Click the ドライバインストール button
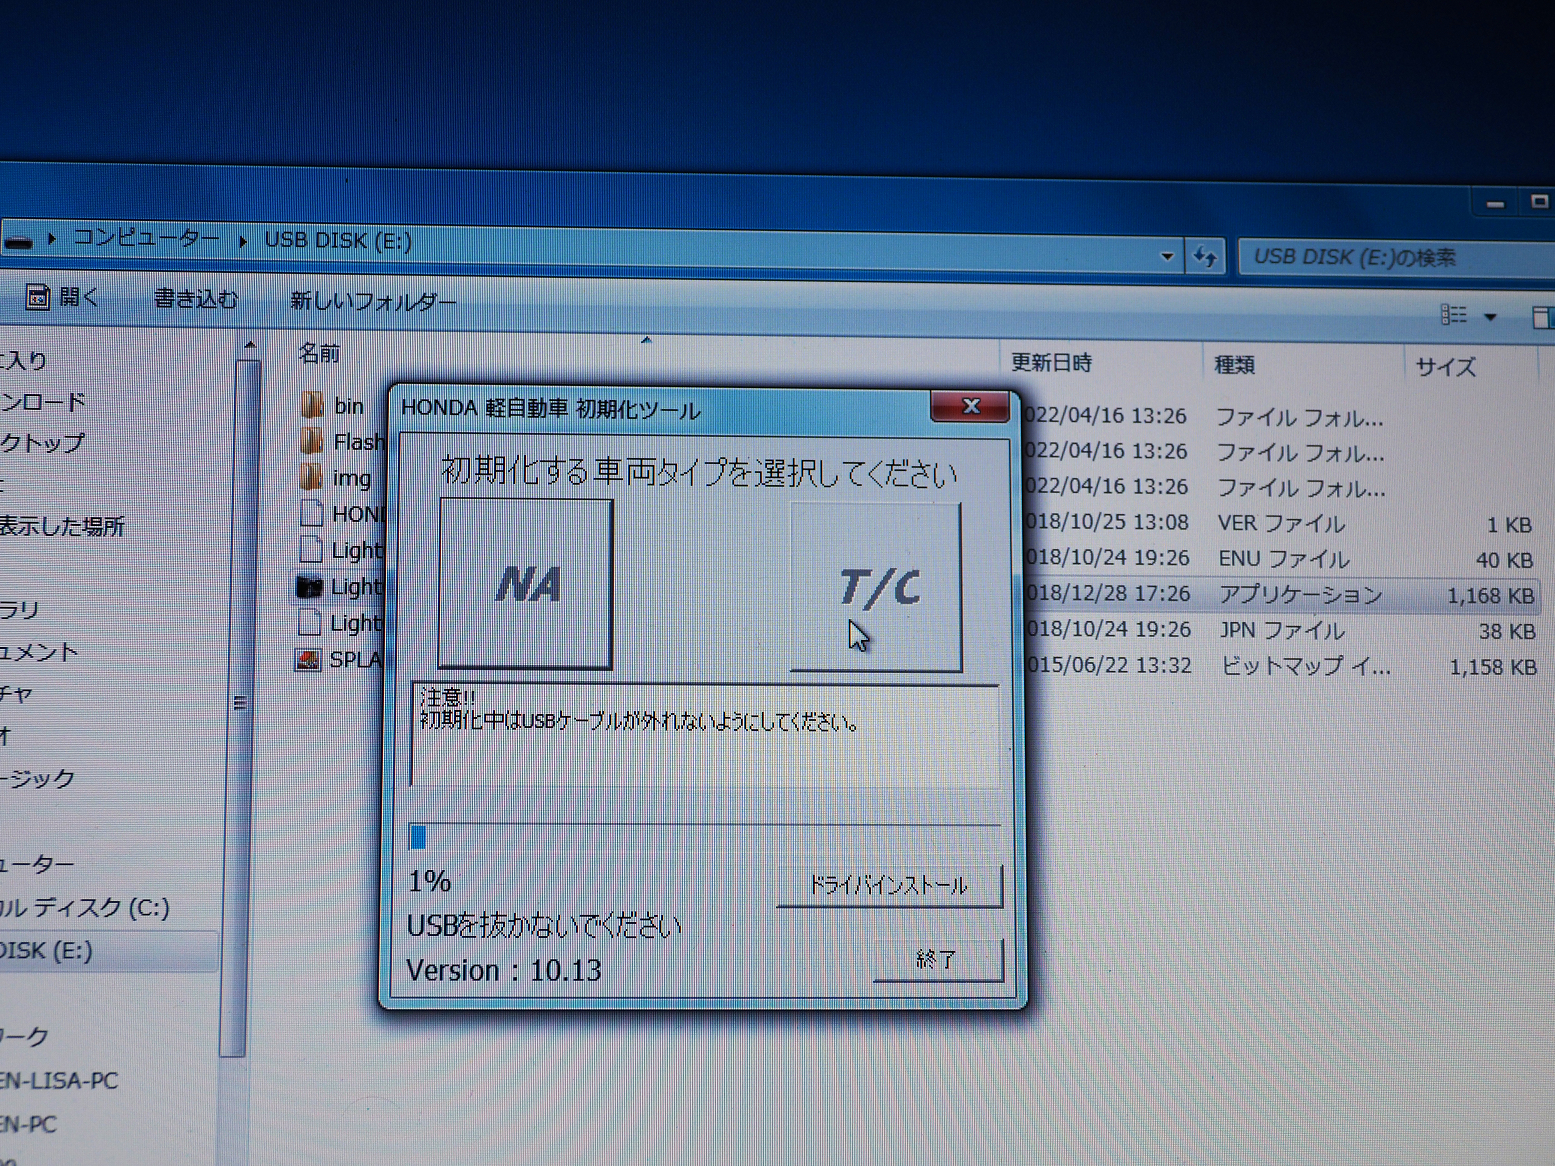The height and width of the screenshot is (1166, 1555). [x=889, y=886]
